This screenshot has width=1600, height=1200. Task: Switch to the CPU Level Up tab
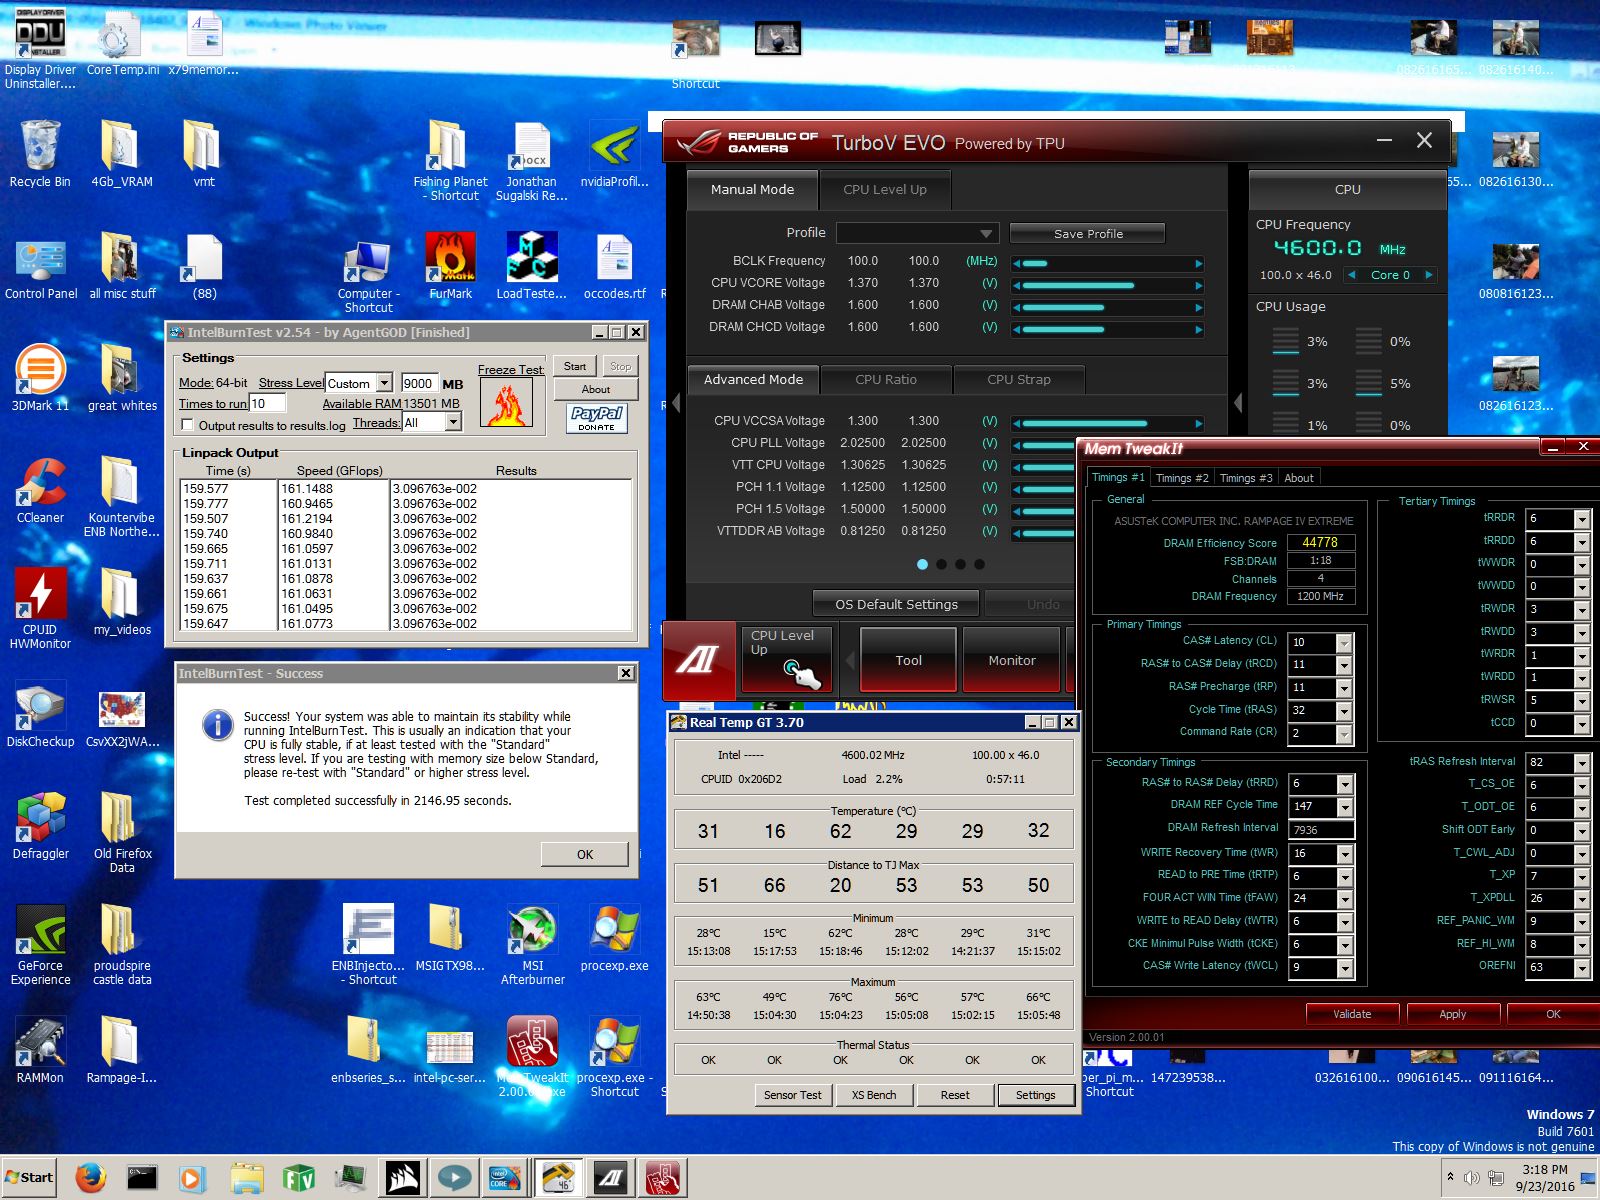point(885,189)
